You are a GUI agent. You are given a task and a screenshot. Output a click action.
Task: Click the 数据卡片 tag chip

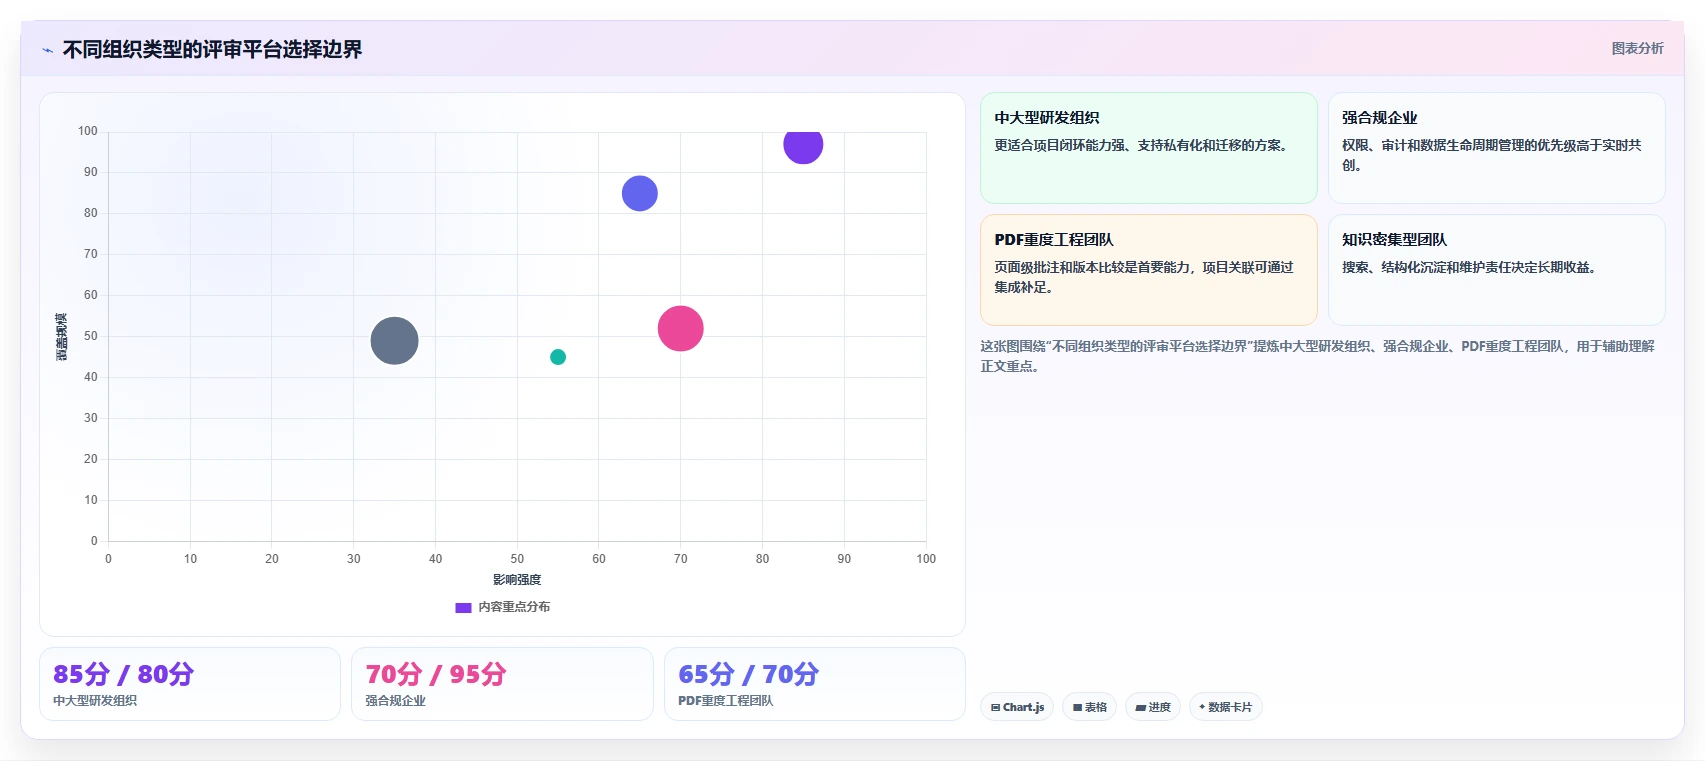click(1226, 707)
